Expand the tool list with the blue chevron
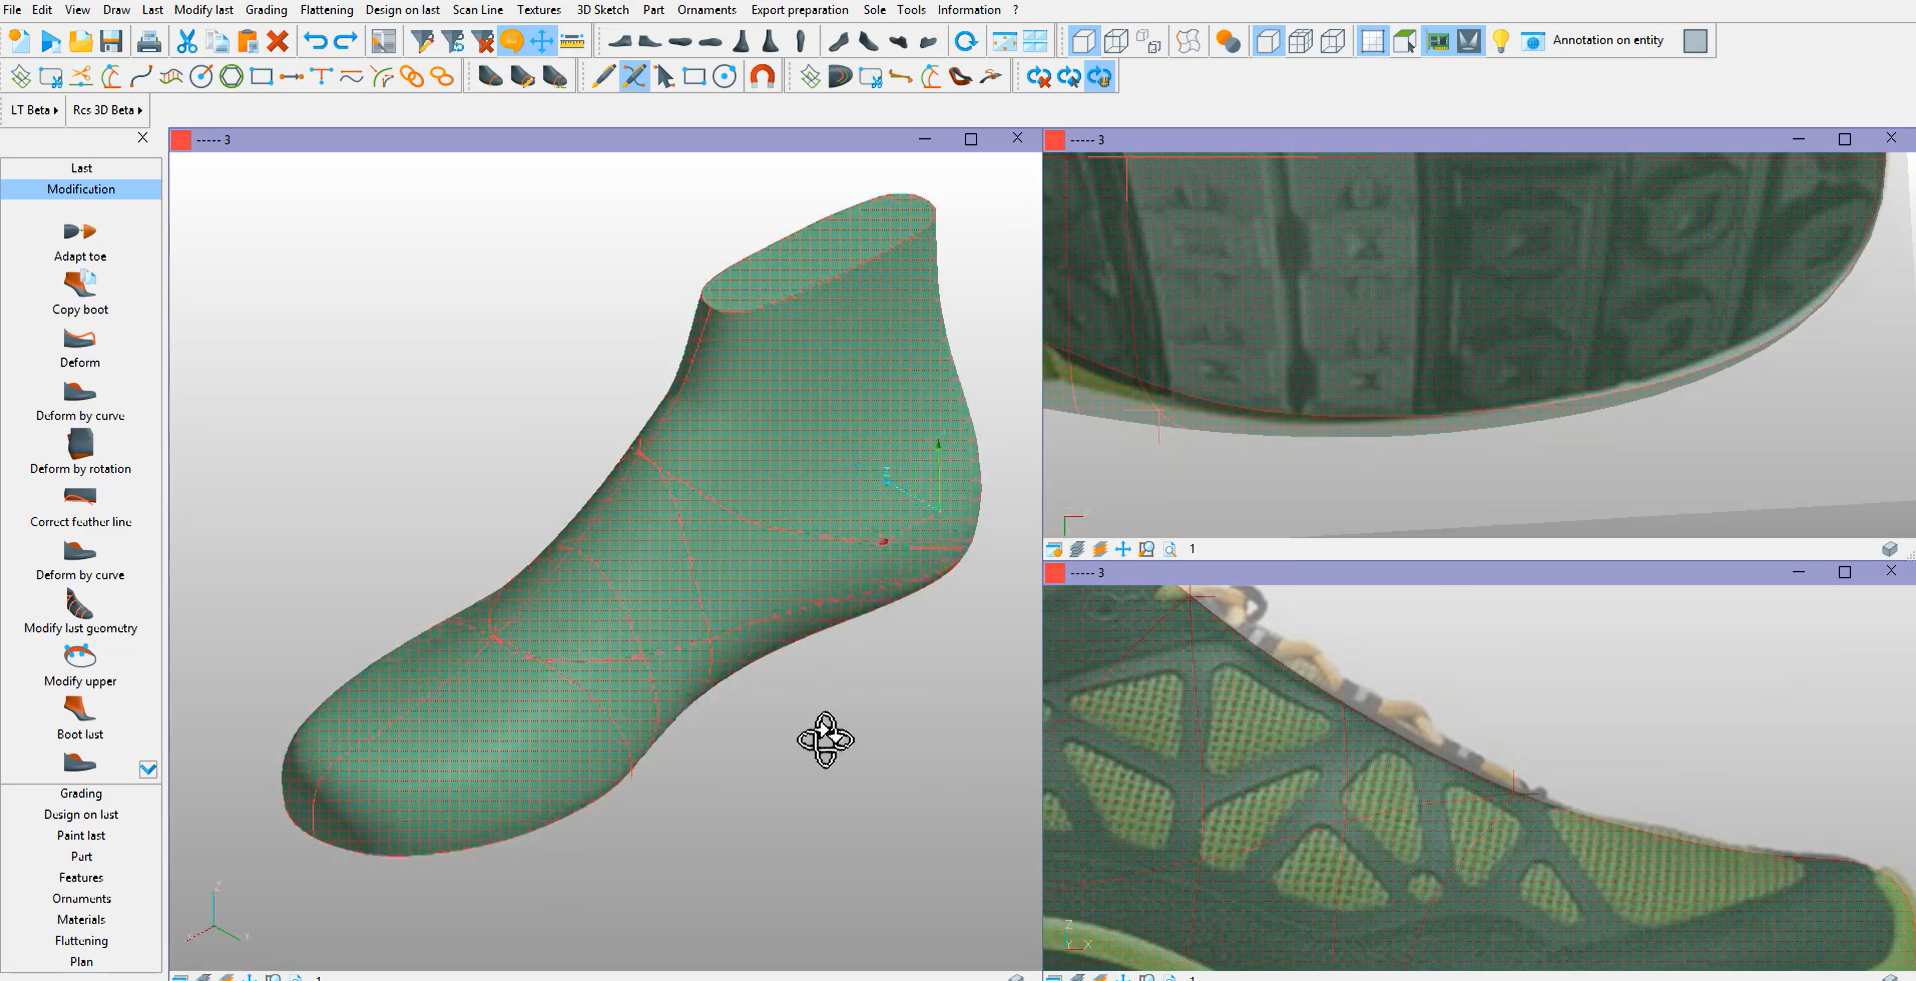The image size is (1916, 981). (x=148, y=769)
